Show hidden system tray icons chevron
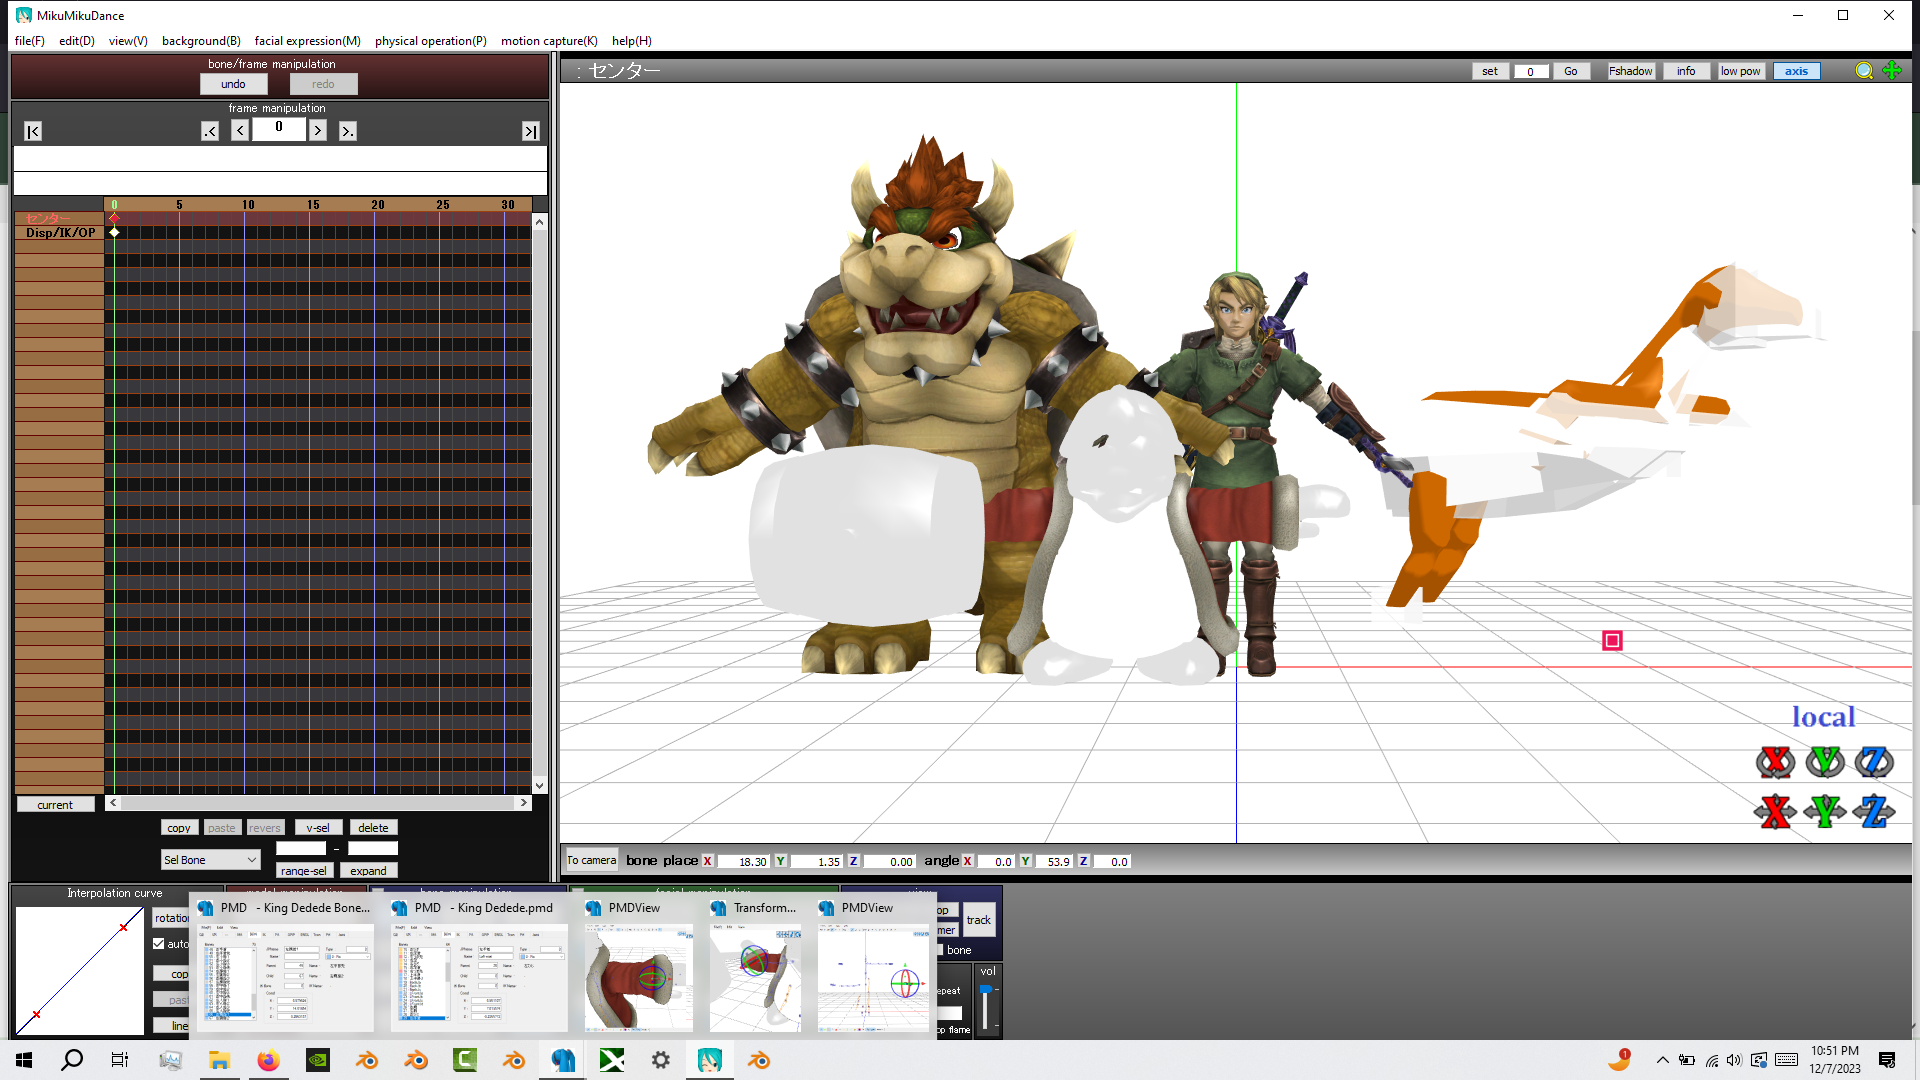Viewport: 1920px width, 1080px height. (1662, 1060)
